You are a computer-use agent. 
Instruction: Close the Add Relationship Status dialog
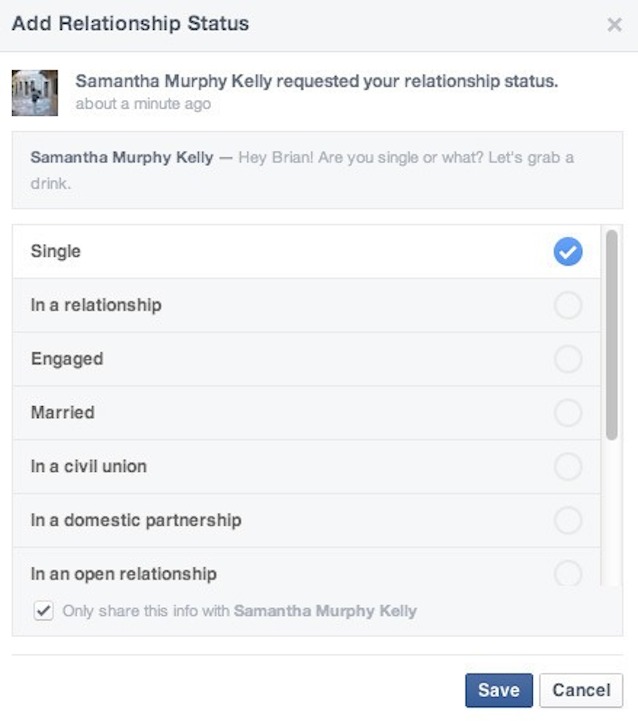(x=614, y=25)
